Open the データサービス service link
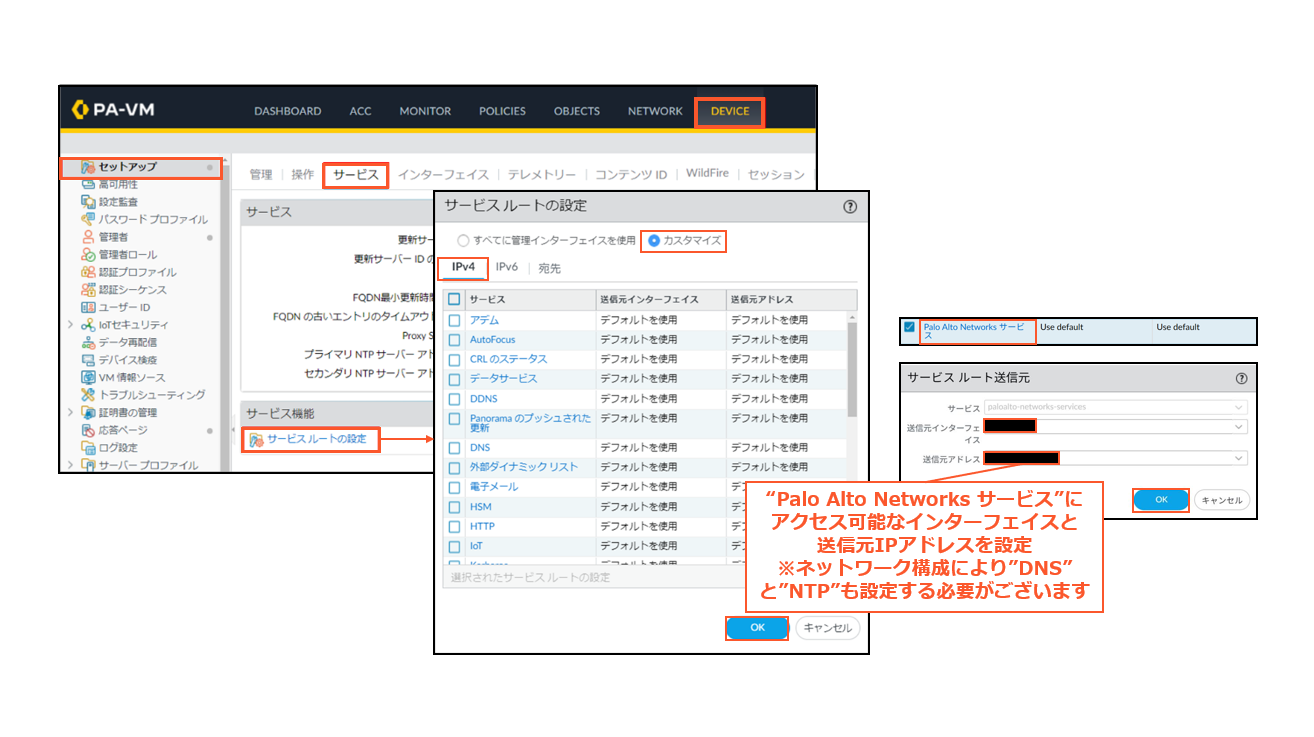The width and height of the screenshot is (1314, 737). point(503,379)
